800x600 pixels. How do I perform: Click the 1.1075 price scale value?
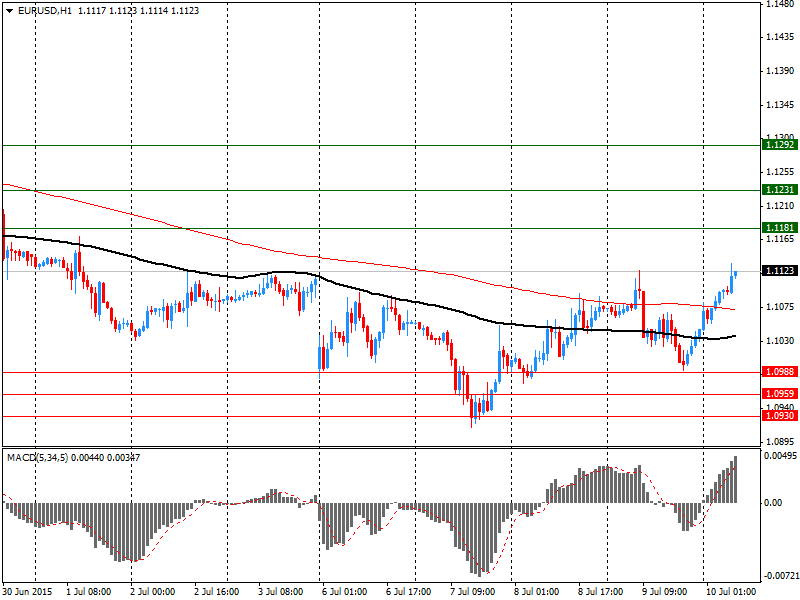[781, 307]
